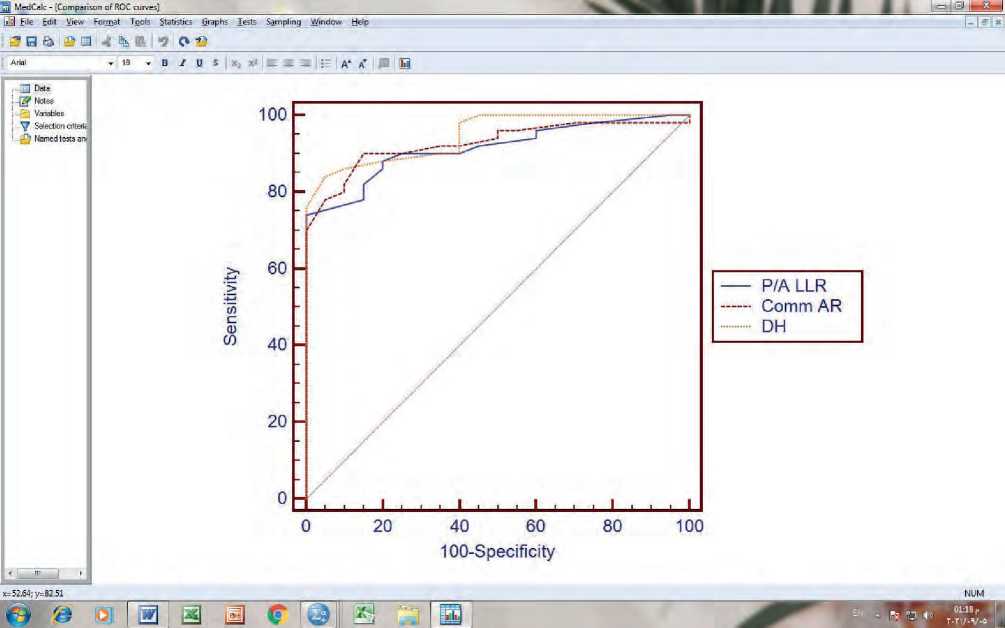1005x628 pixels.
Task: Open the Edit menu
Action: click(49, 22)
